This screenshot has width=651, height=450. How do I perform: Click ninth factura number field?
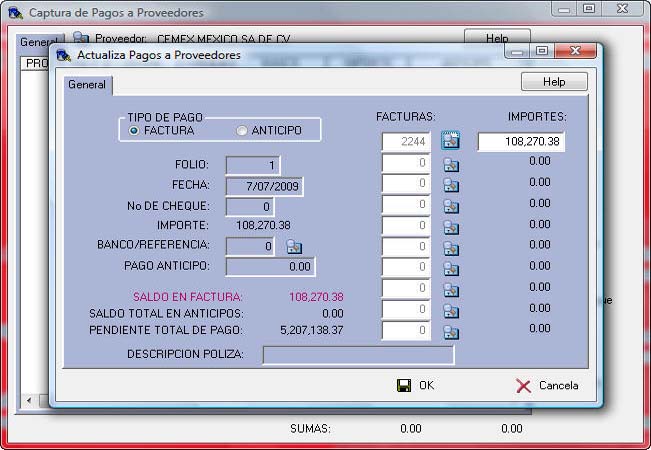point(406,309)
